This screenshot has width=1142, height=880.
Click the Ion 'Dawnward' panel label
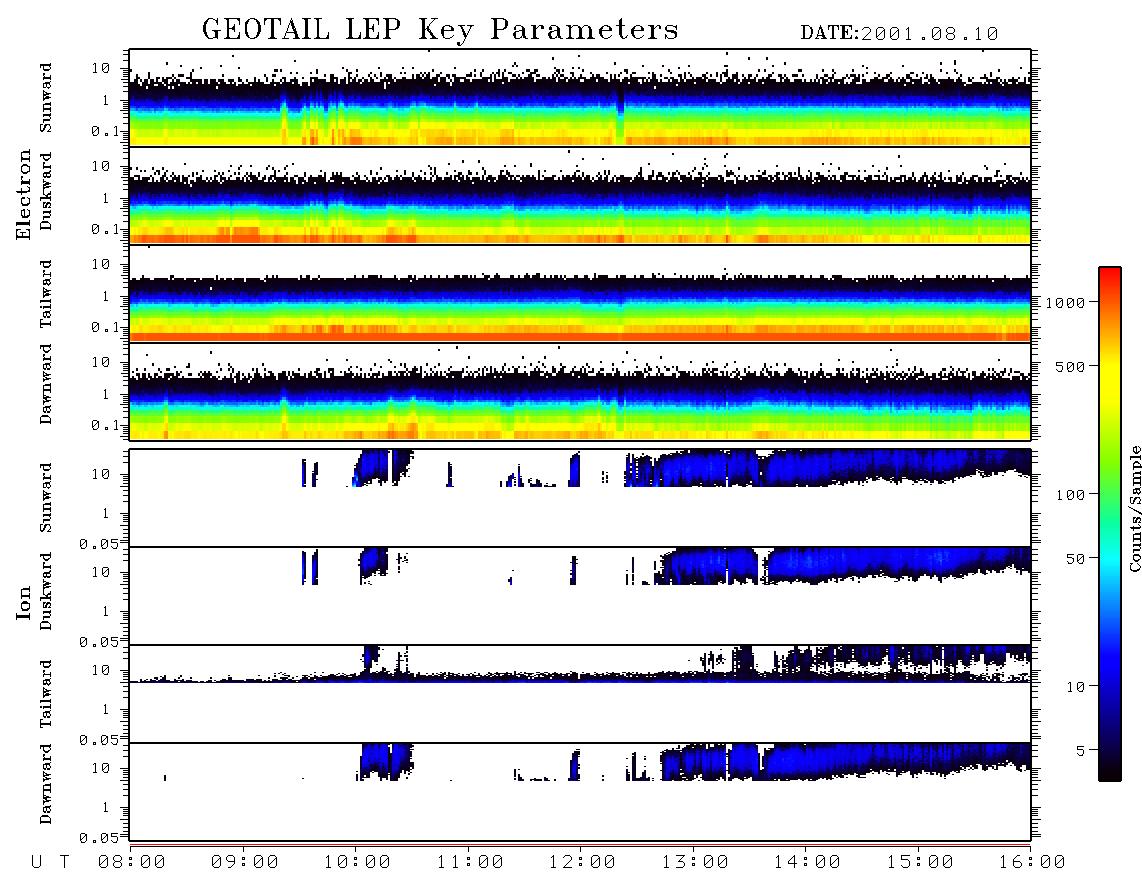pyautogui.click(x=45, y=784)
